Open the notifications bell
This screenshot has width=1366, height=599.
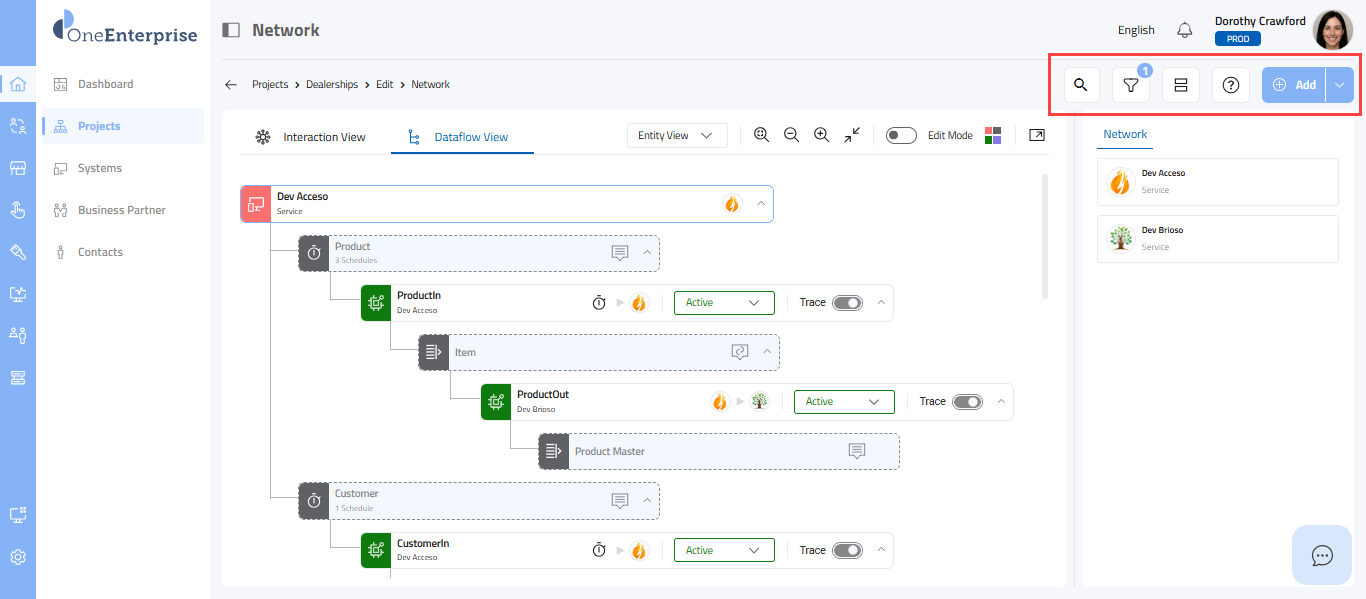click(1185, 30)
